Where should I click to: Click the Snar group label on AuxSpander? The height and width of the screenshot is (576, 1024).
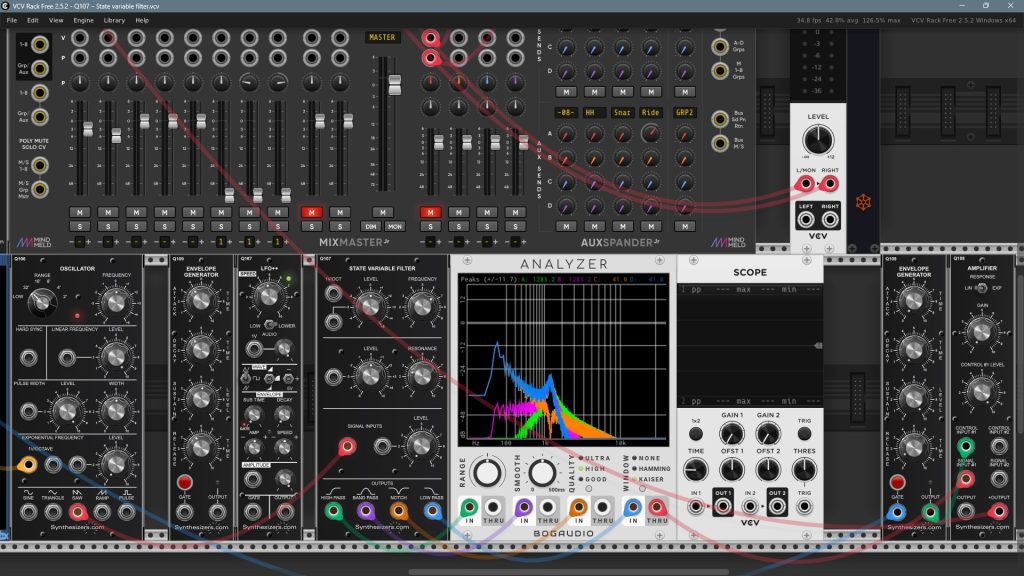click(622, 112)
